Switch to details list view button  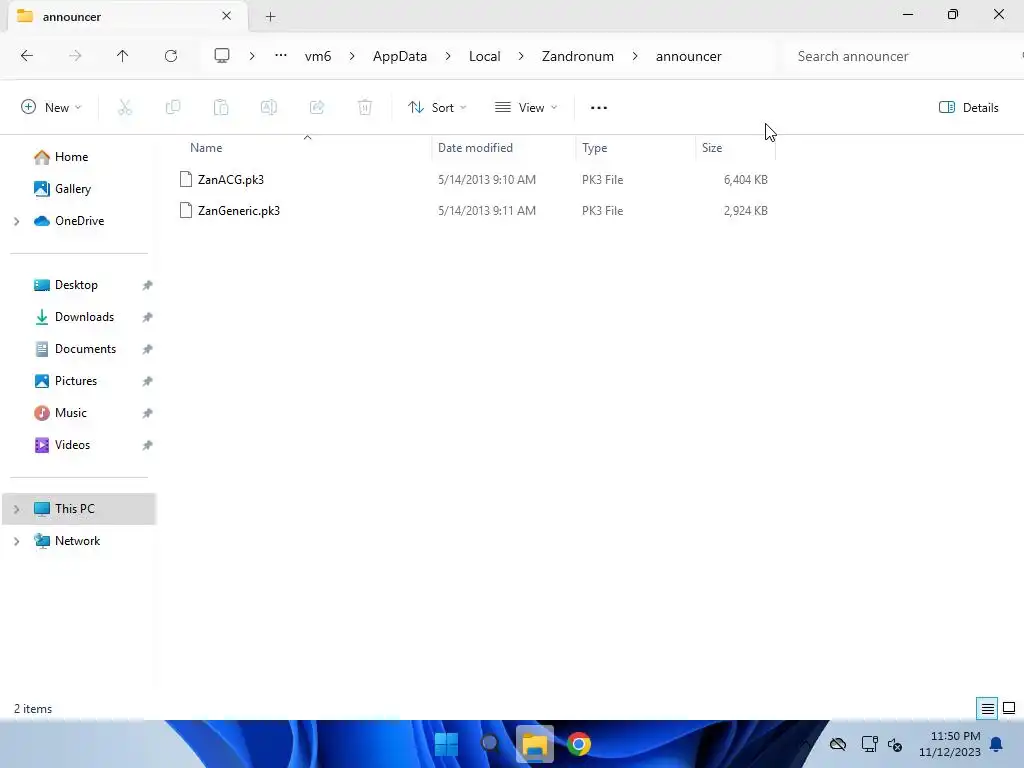pyautogui.click(x=987, y=709)
